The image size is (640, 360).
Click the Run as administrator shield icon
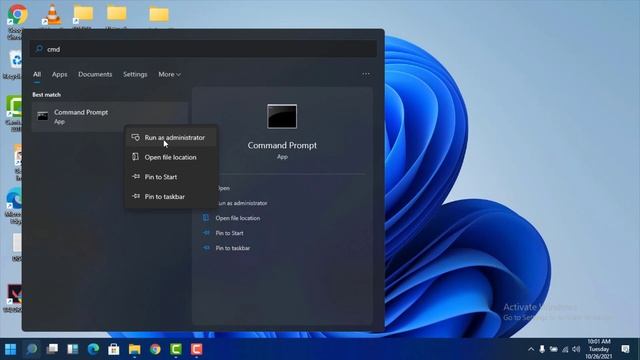tap(136, 138)
